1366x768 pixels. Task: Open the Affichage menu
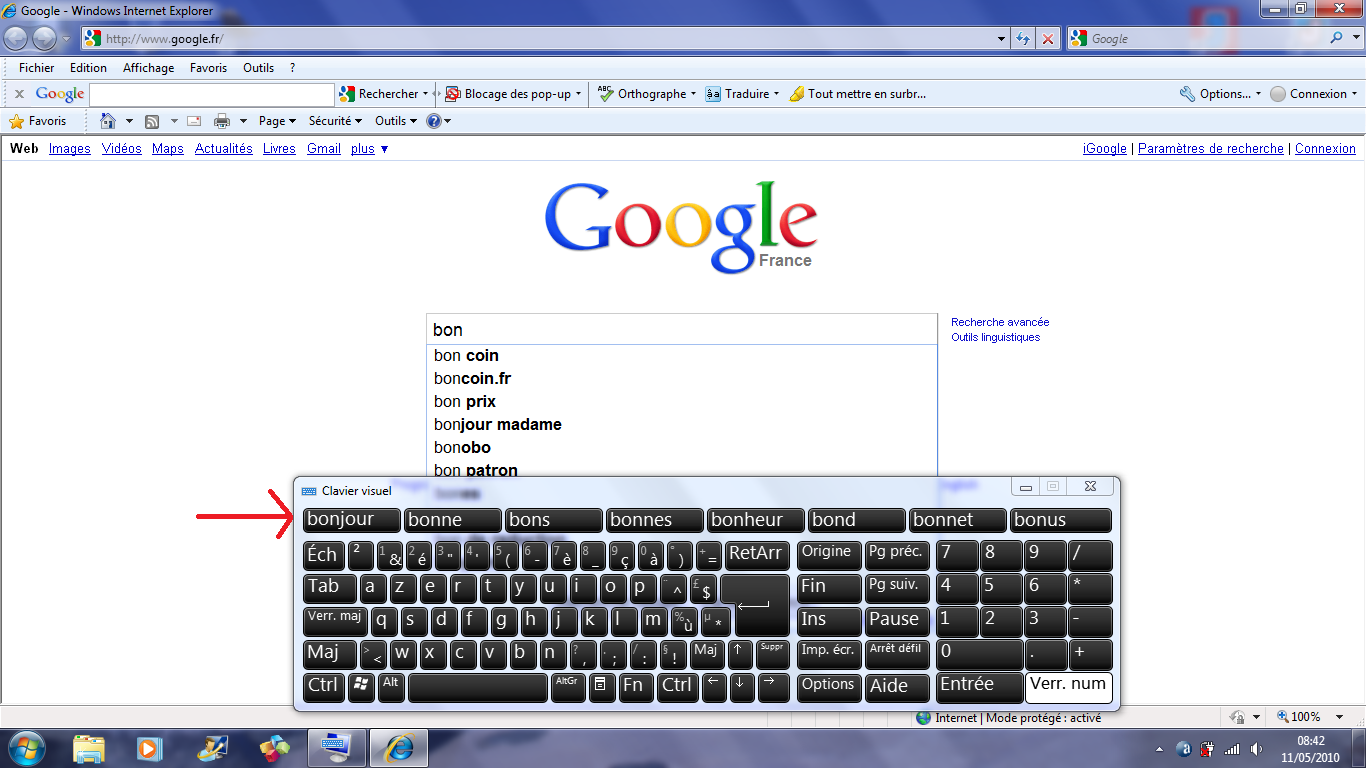point(148,68)
